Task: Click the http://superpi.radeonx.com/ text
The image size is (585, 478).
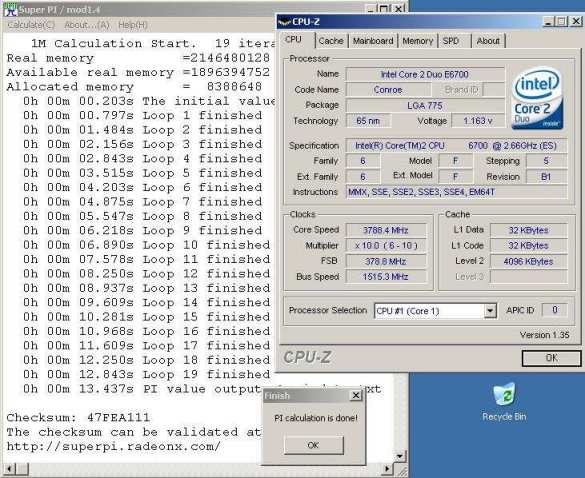Action: pos(113,446)
